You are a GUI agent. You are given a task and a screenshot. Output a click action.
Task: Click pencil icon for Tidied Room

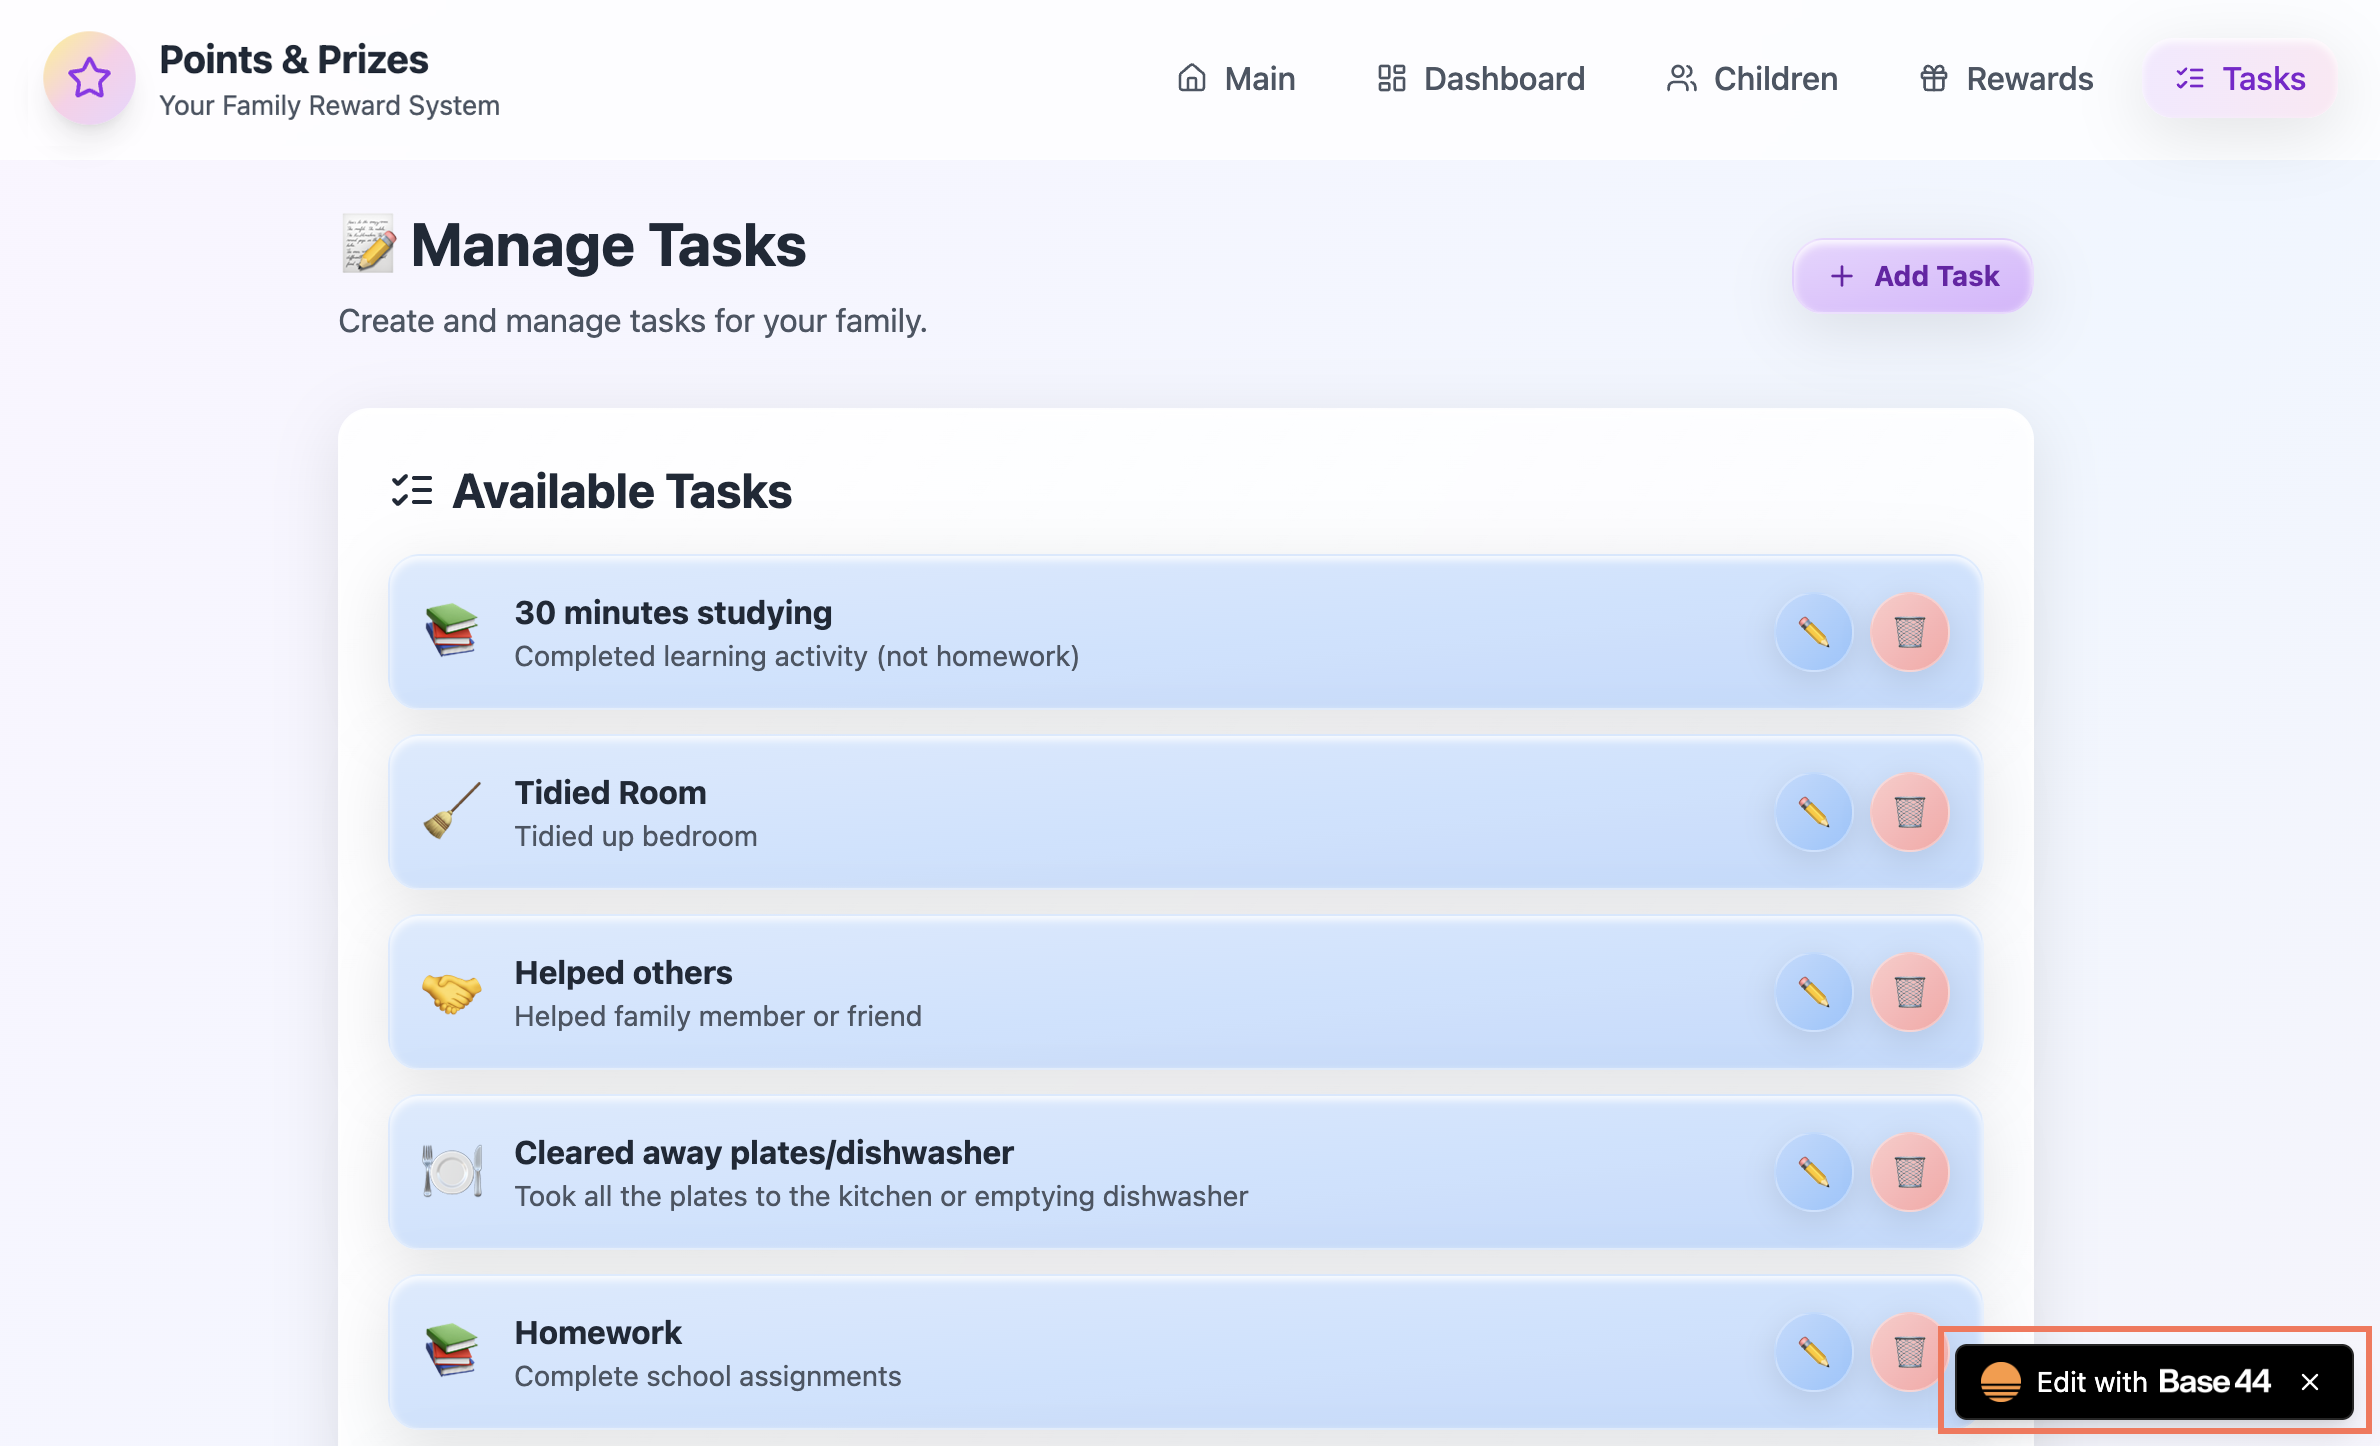click(x=1813, y=812)
